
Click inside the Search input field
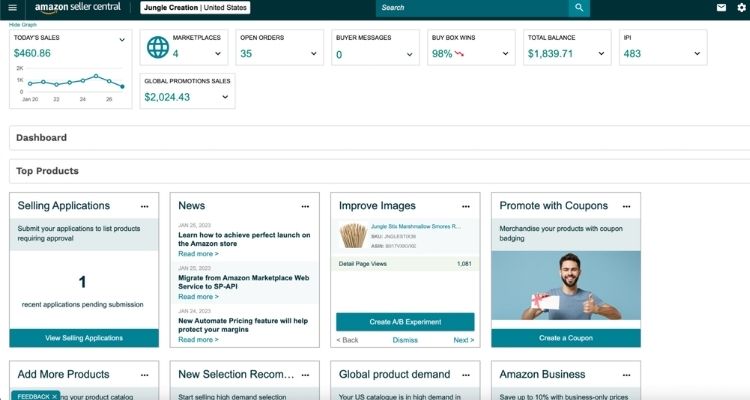[472, 8]
